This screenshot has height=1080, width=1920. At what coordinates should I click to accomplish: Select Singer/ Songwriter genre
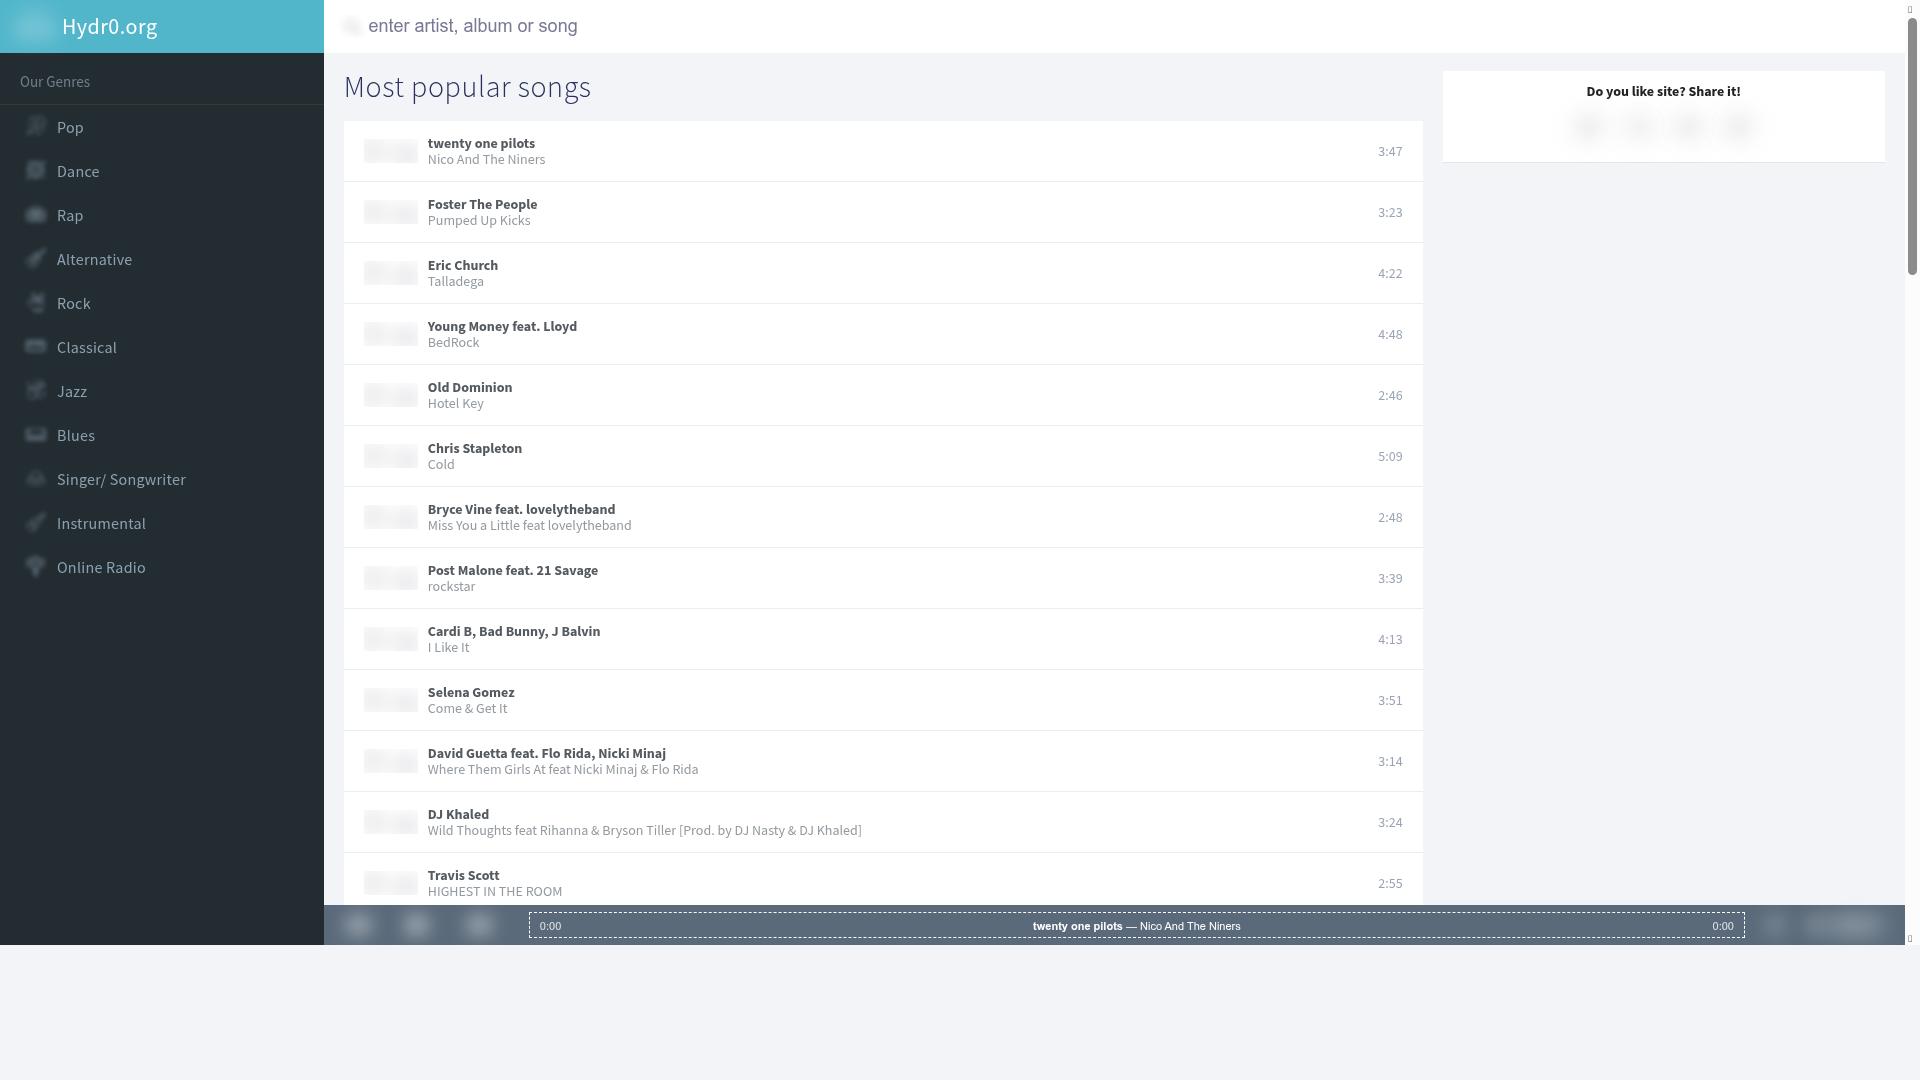(x=121, y=479)
